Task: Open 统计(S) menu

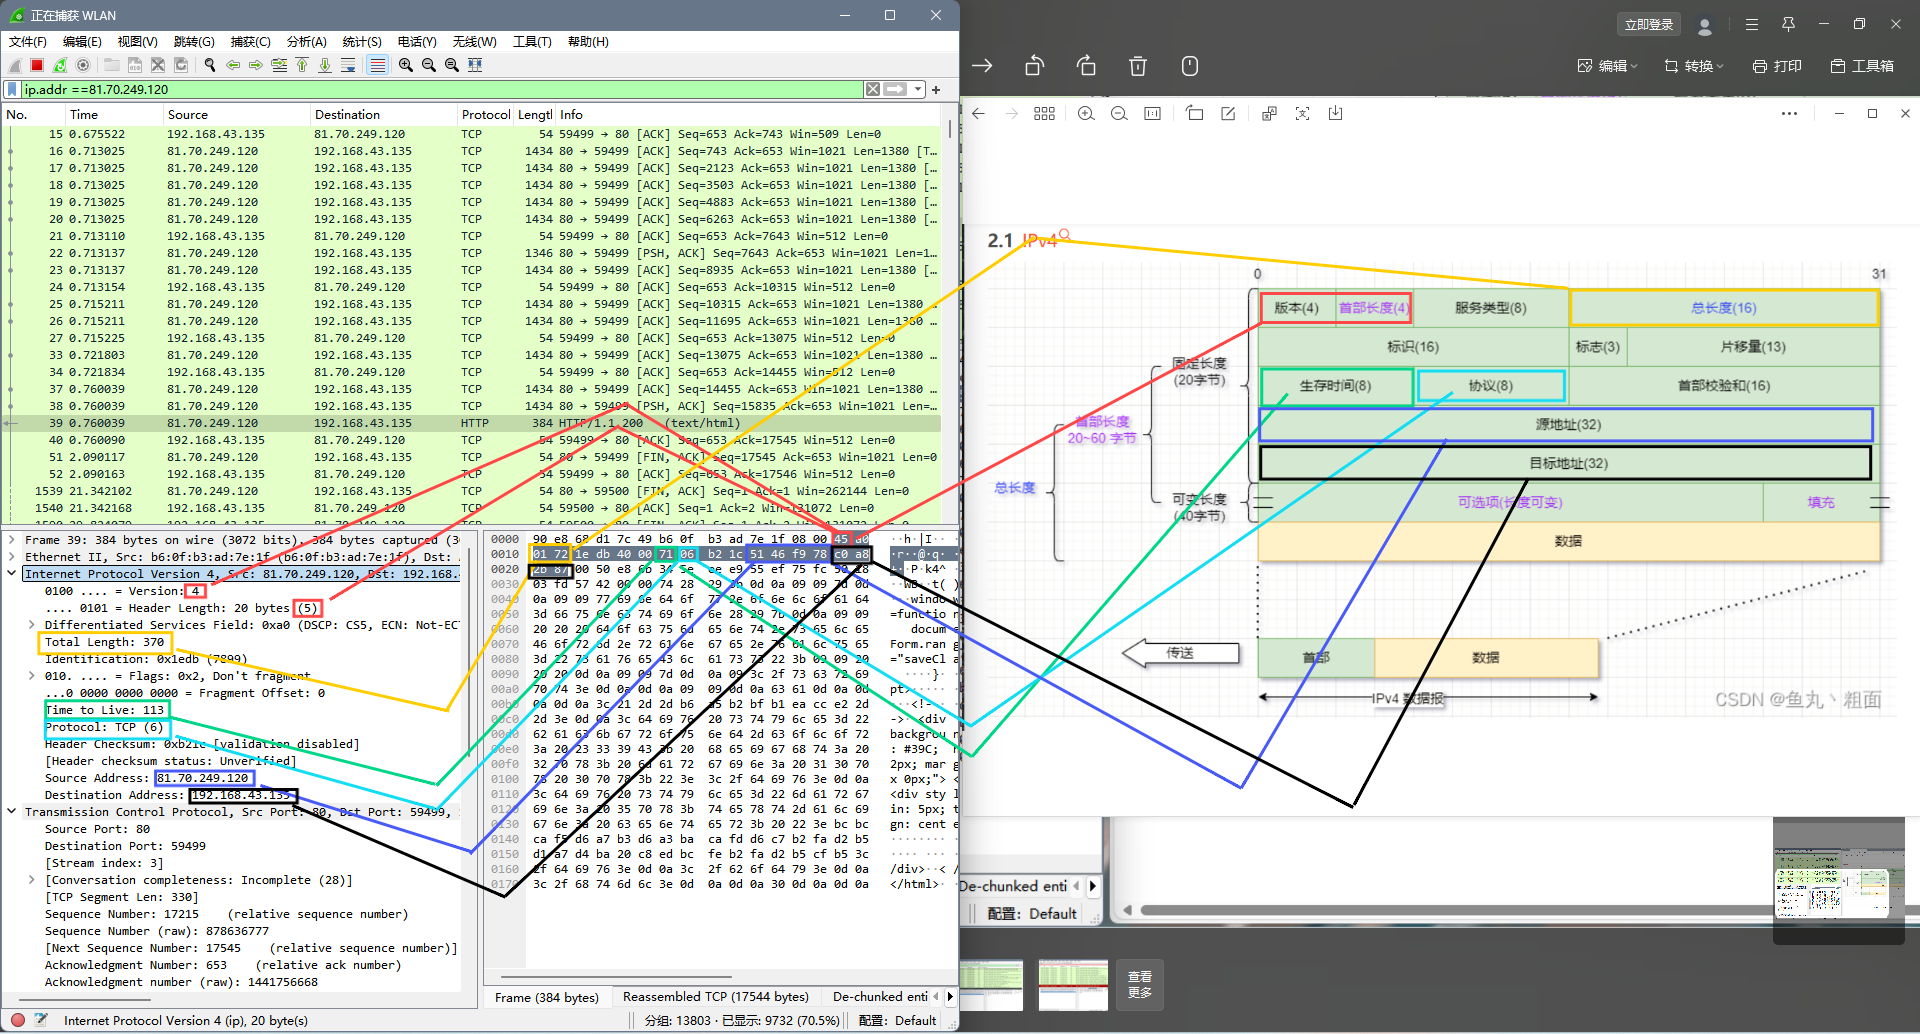Action: pos(362,41)
